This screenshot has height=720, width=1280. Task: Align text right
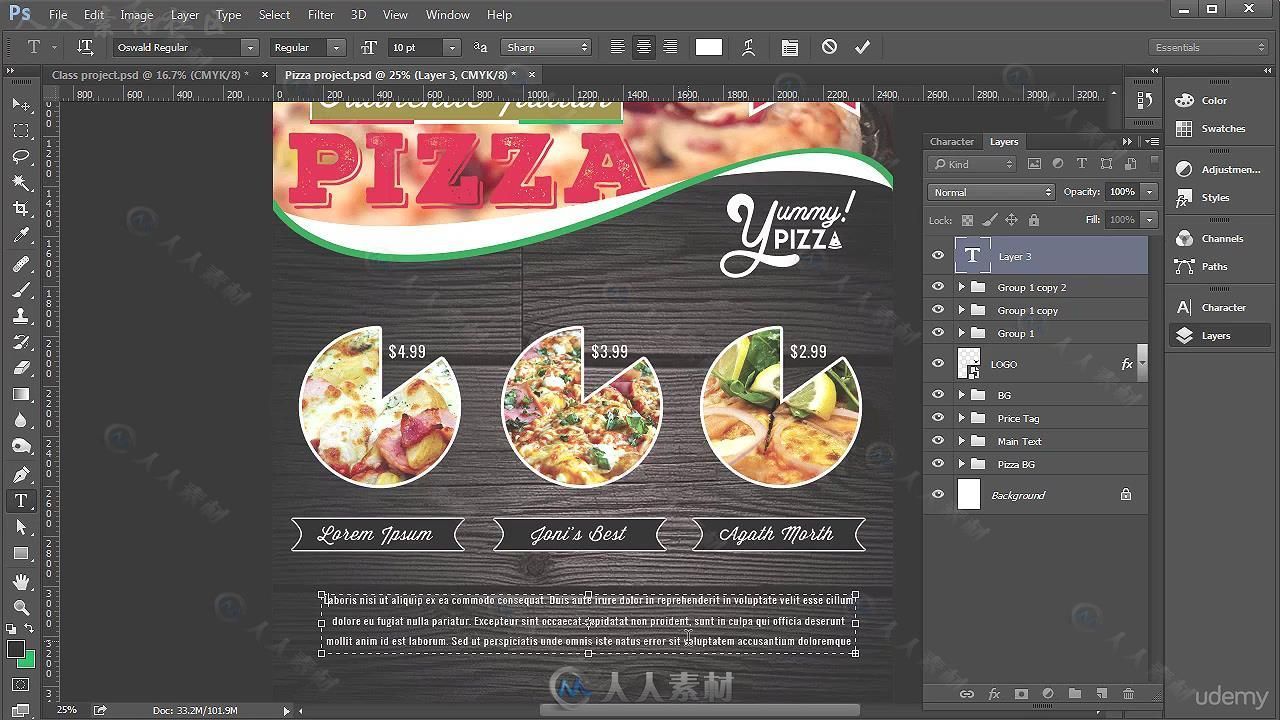click(670, 47)
